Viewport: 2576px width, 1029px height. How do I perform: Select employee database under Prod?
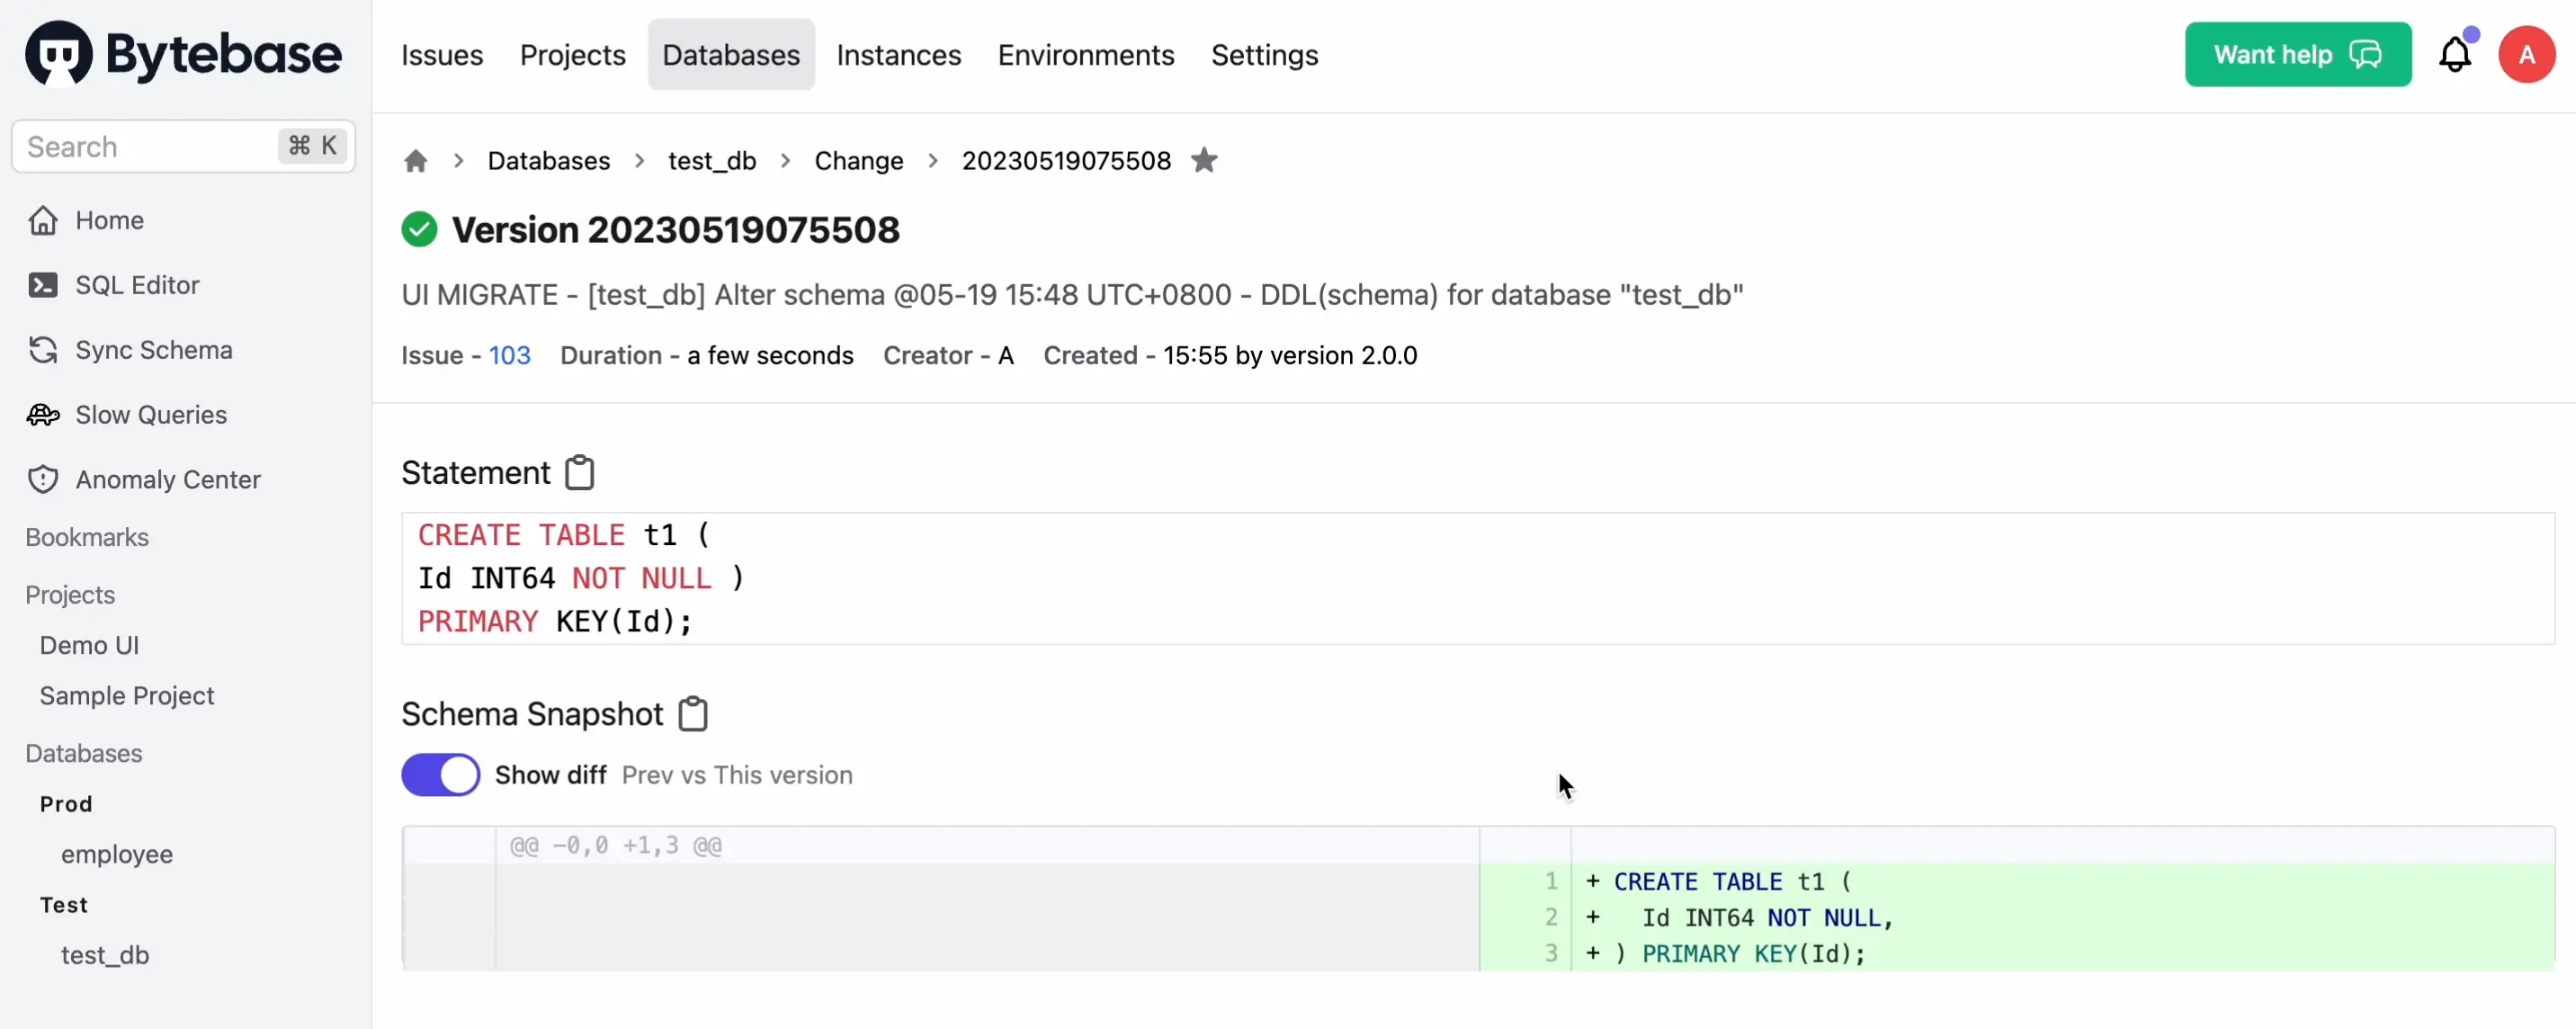coord(117,854)
